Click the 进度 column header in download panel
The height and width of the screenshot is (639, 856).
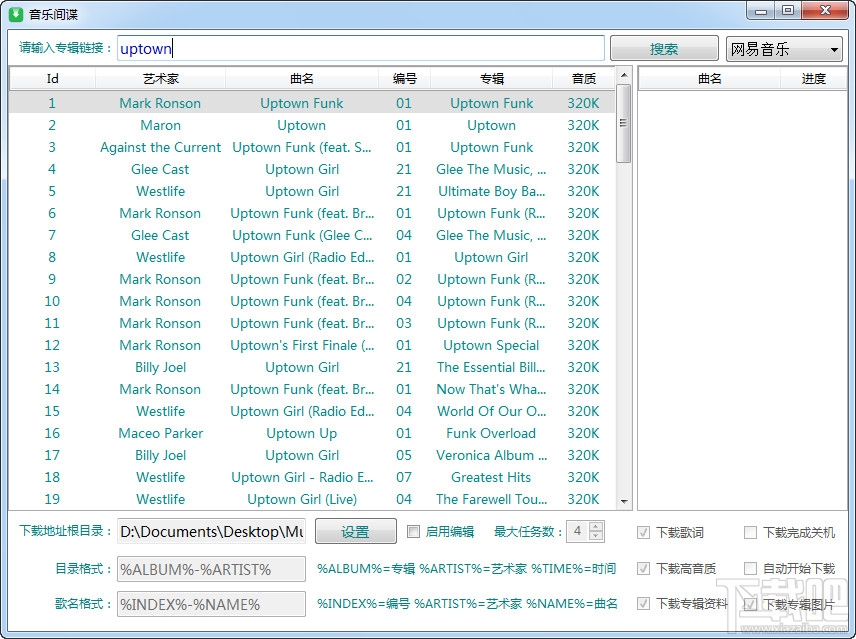pos(813,79)
